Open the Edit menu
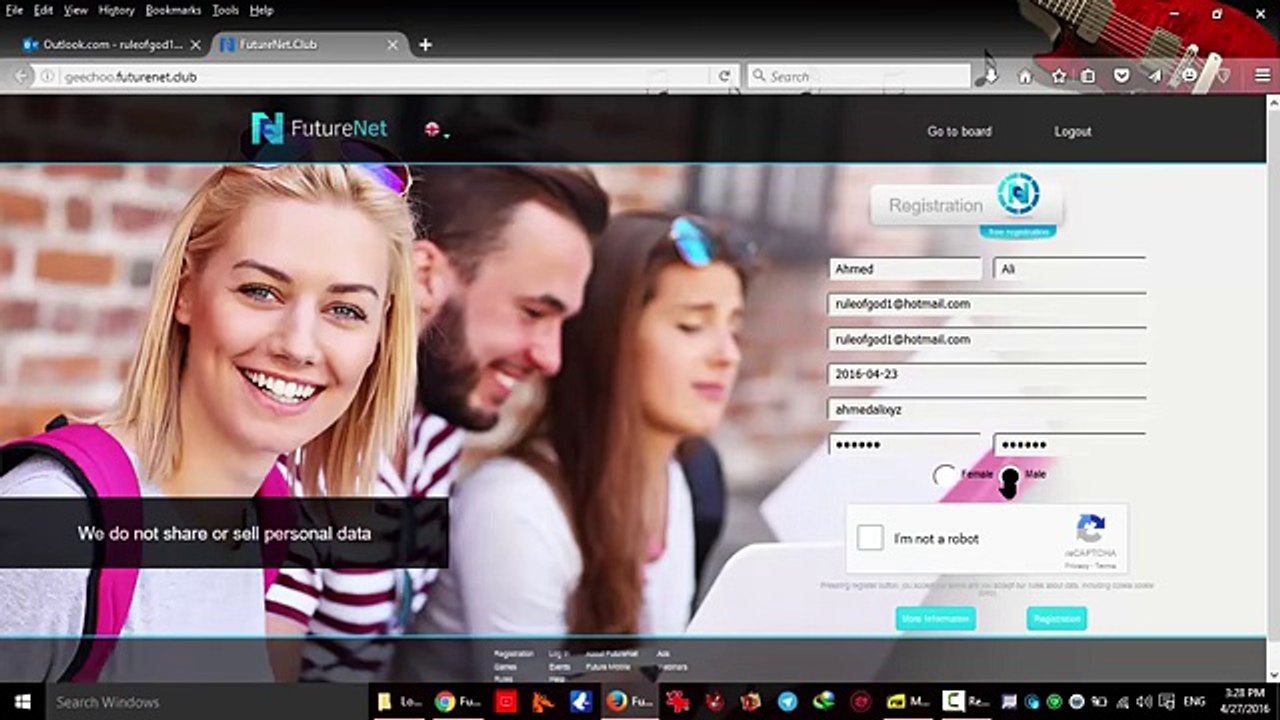 coord(43,10)
